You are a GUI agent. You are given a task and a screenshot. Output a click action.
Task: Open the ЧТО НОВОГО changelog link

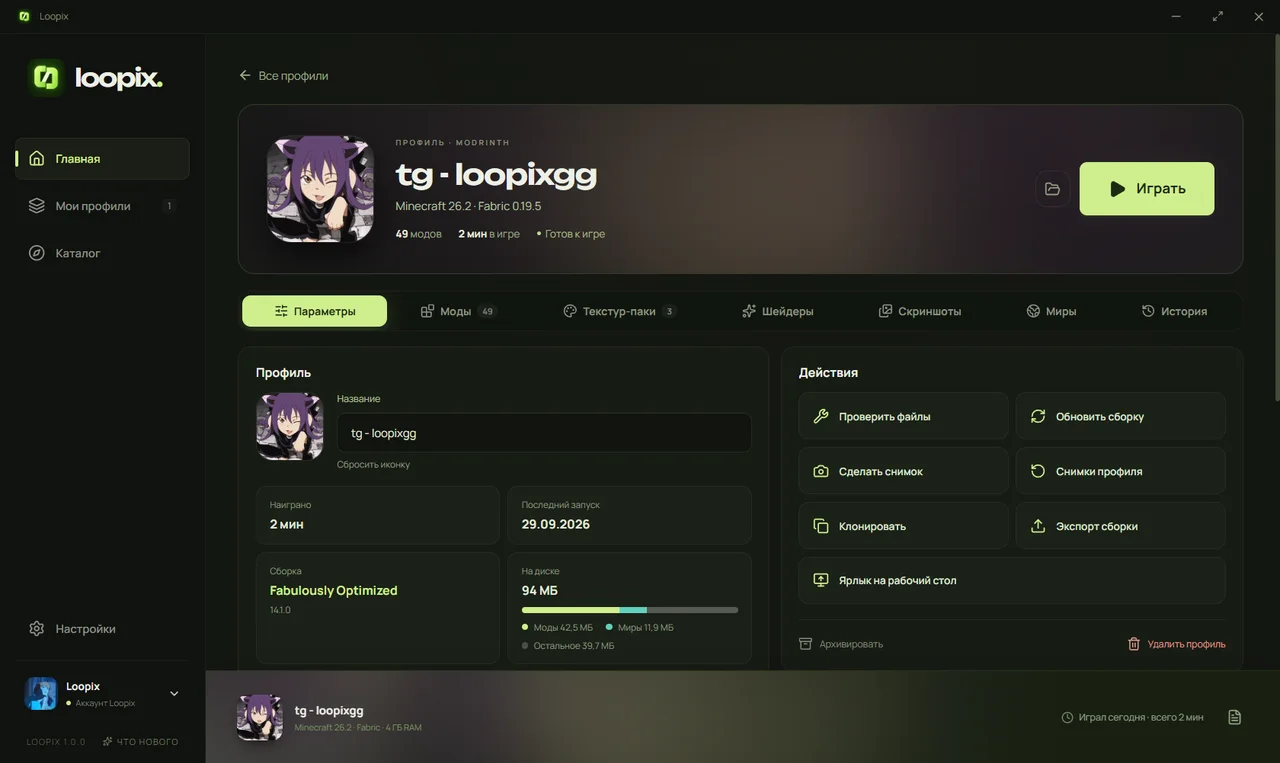[140, 742]
